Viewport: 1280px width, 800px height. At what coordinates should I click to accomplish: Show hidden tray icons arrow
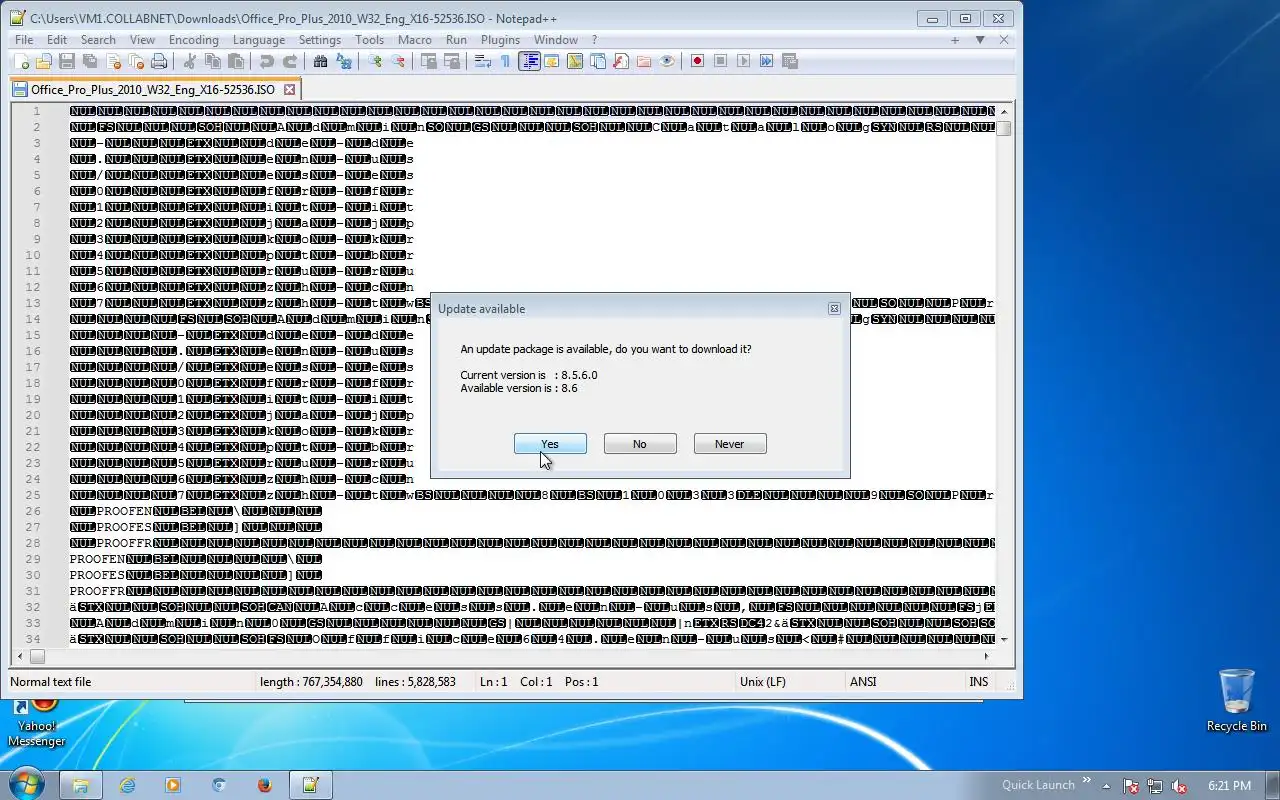1108,786
